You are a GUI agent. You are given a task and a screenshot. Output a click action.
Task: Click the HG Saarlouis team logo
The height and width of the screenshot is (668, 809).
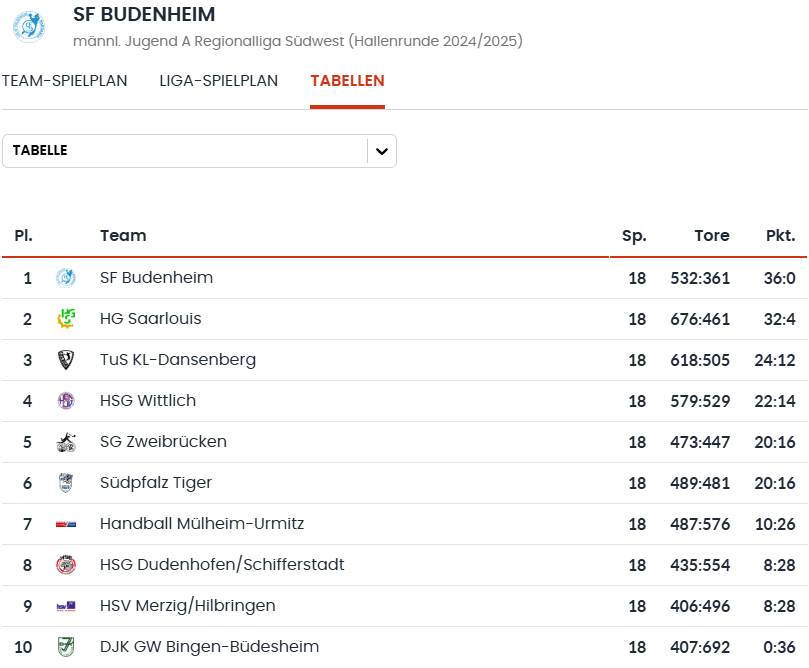pyautogui.click(x=66, y=319)
